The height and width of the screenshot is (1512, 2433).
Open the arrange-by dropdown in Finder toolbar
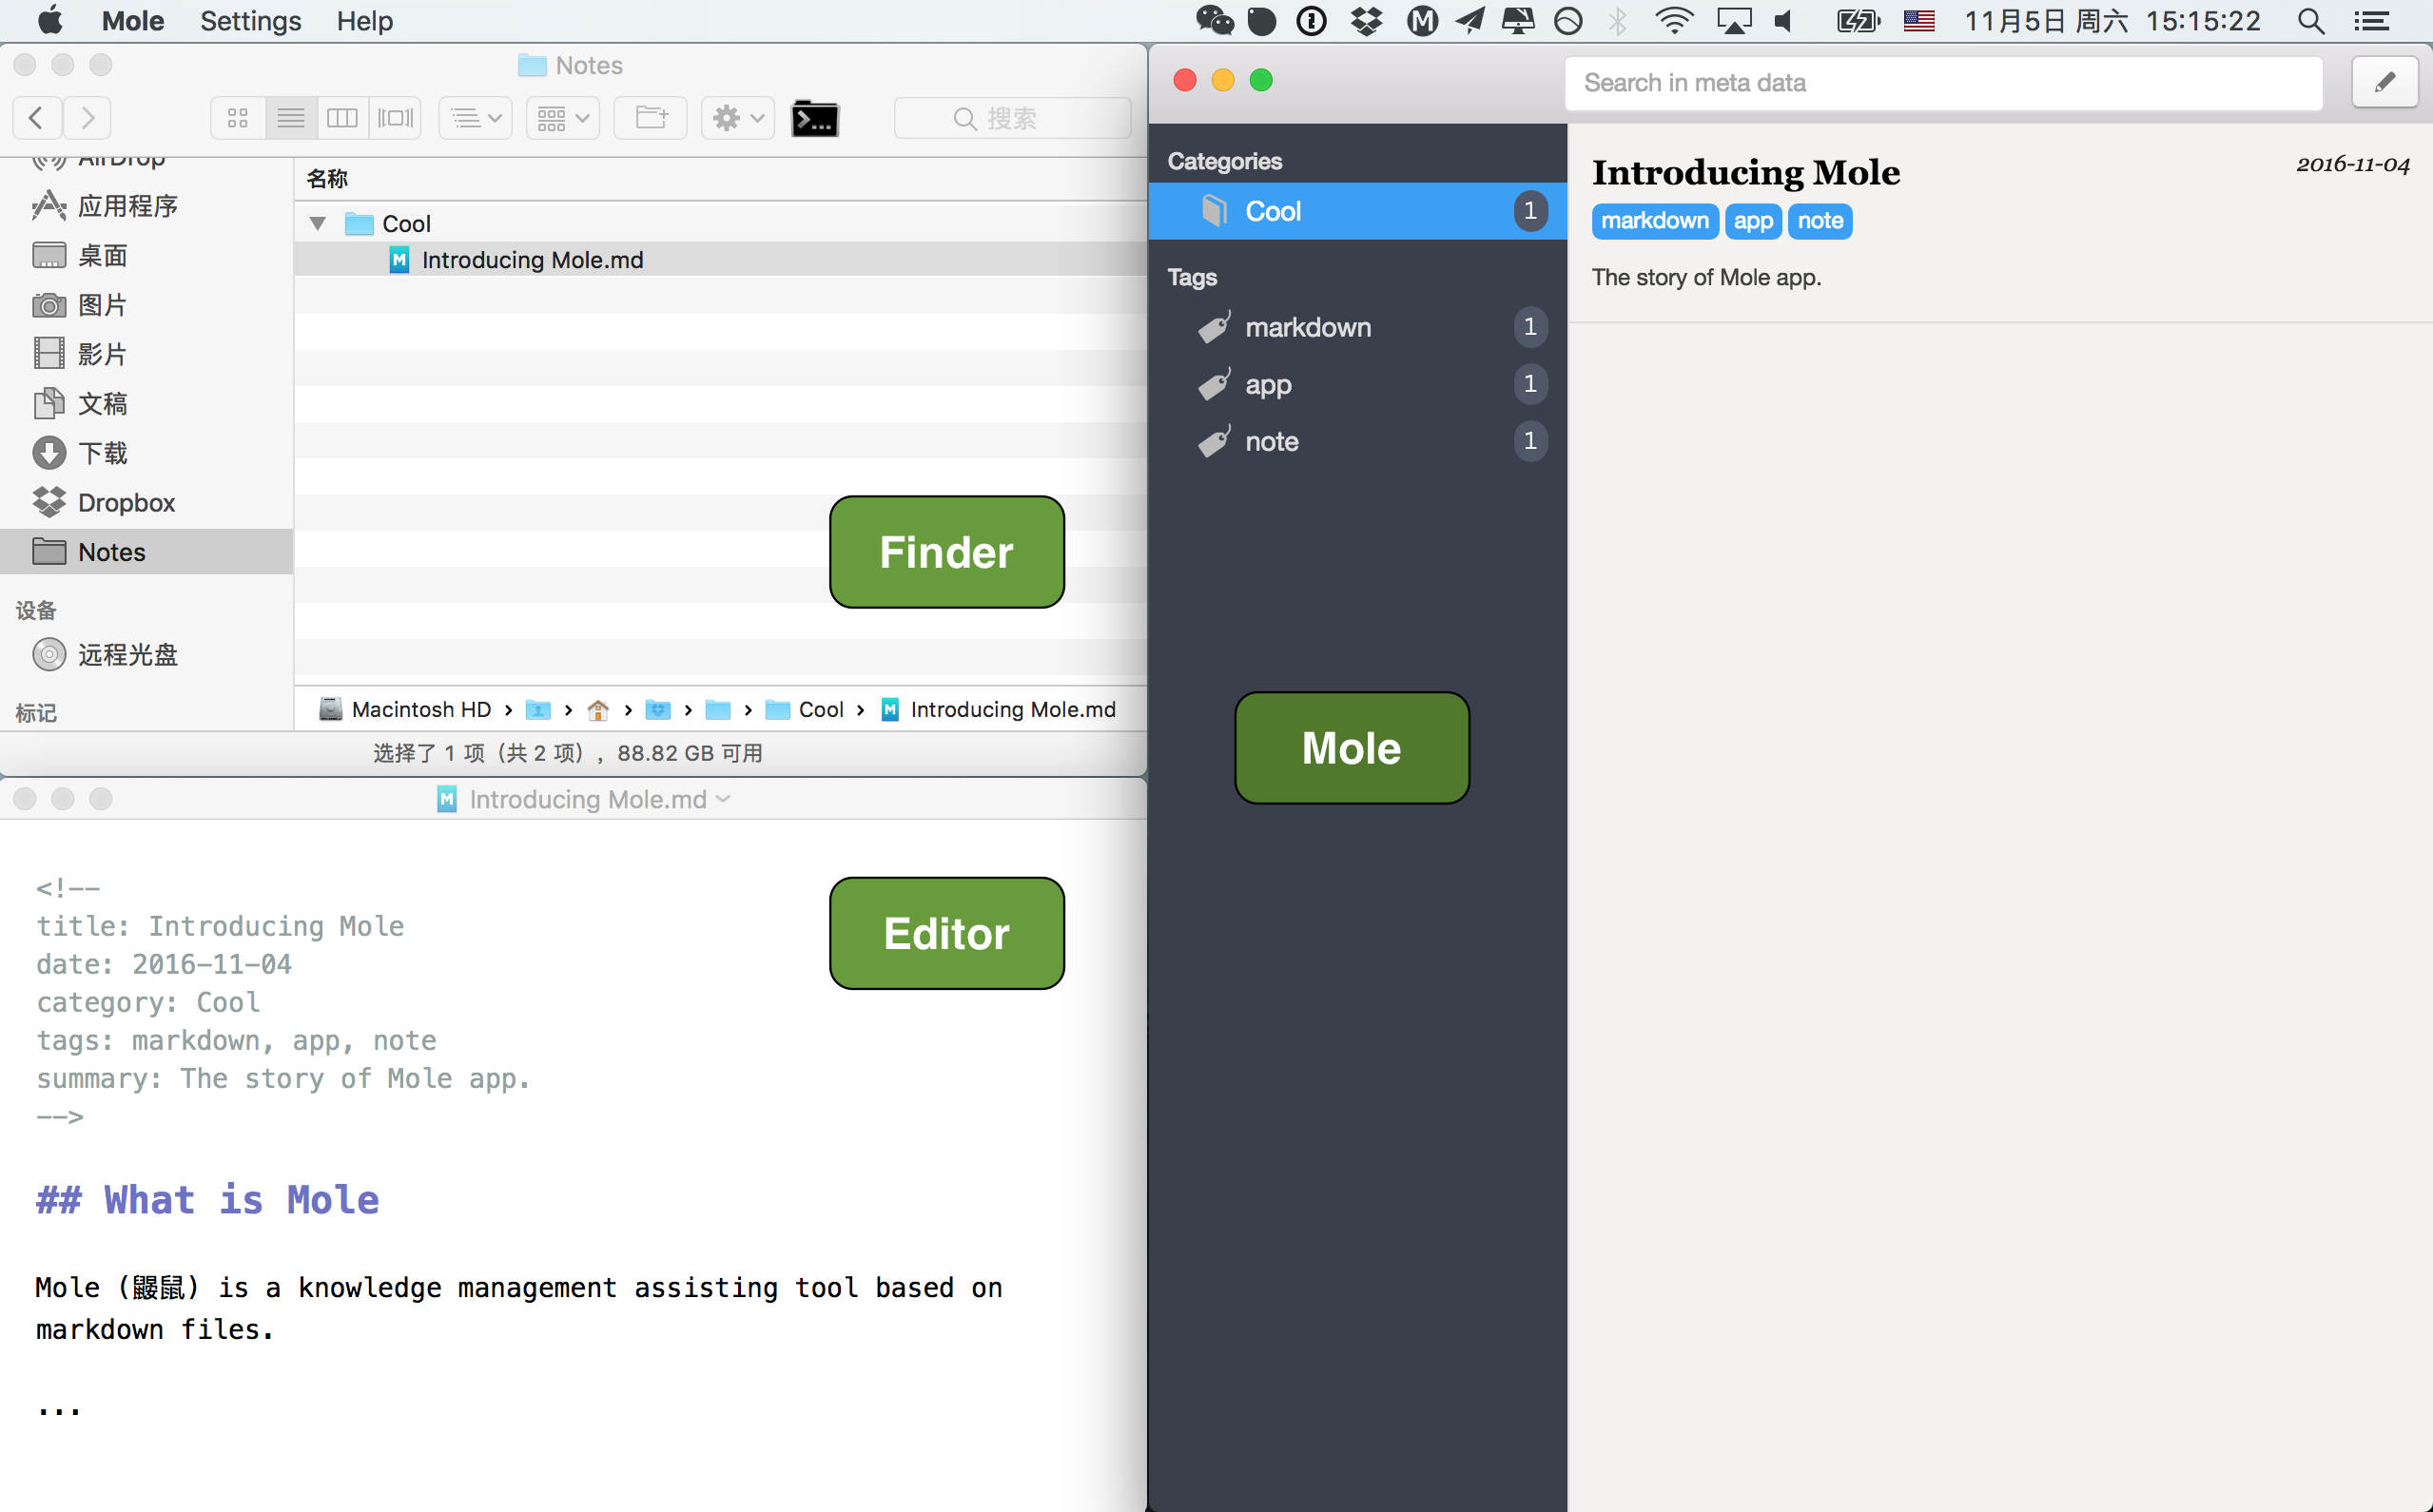click(x=563, y=118)
